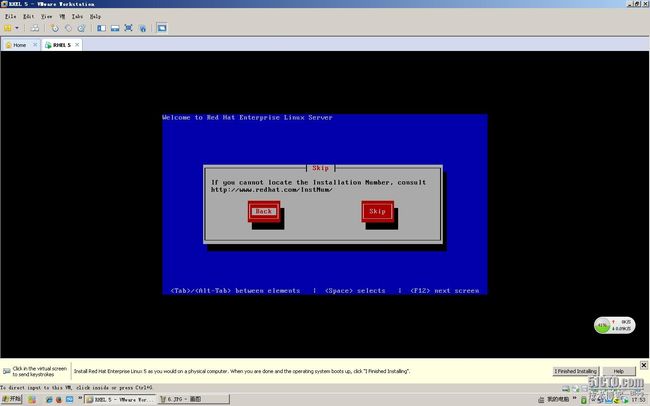Open the Windows Start button
Viewport: 650px width, 406px height.
coord(11,399)
